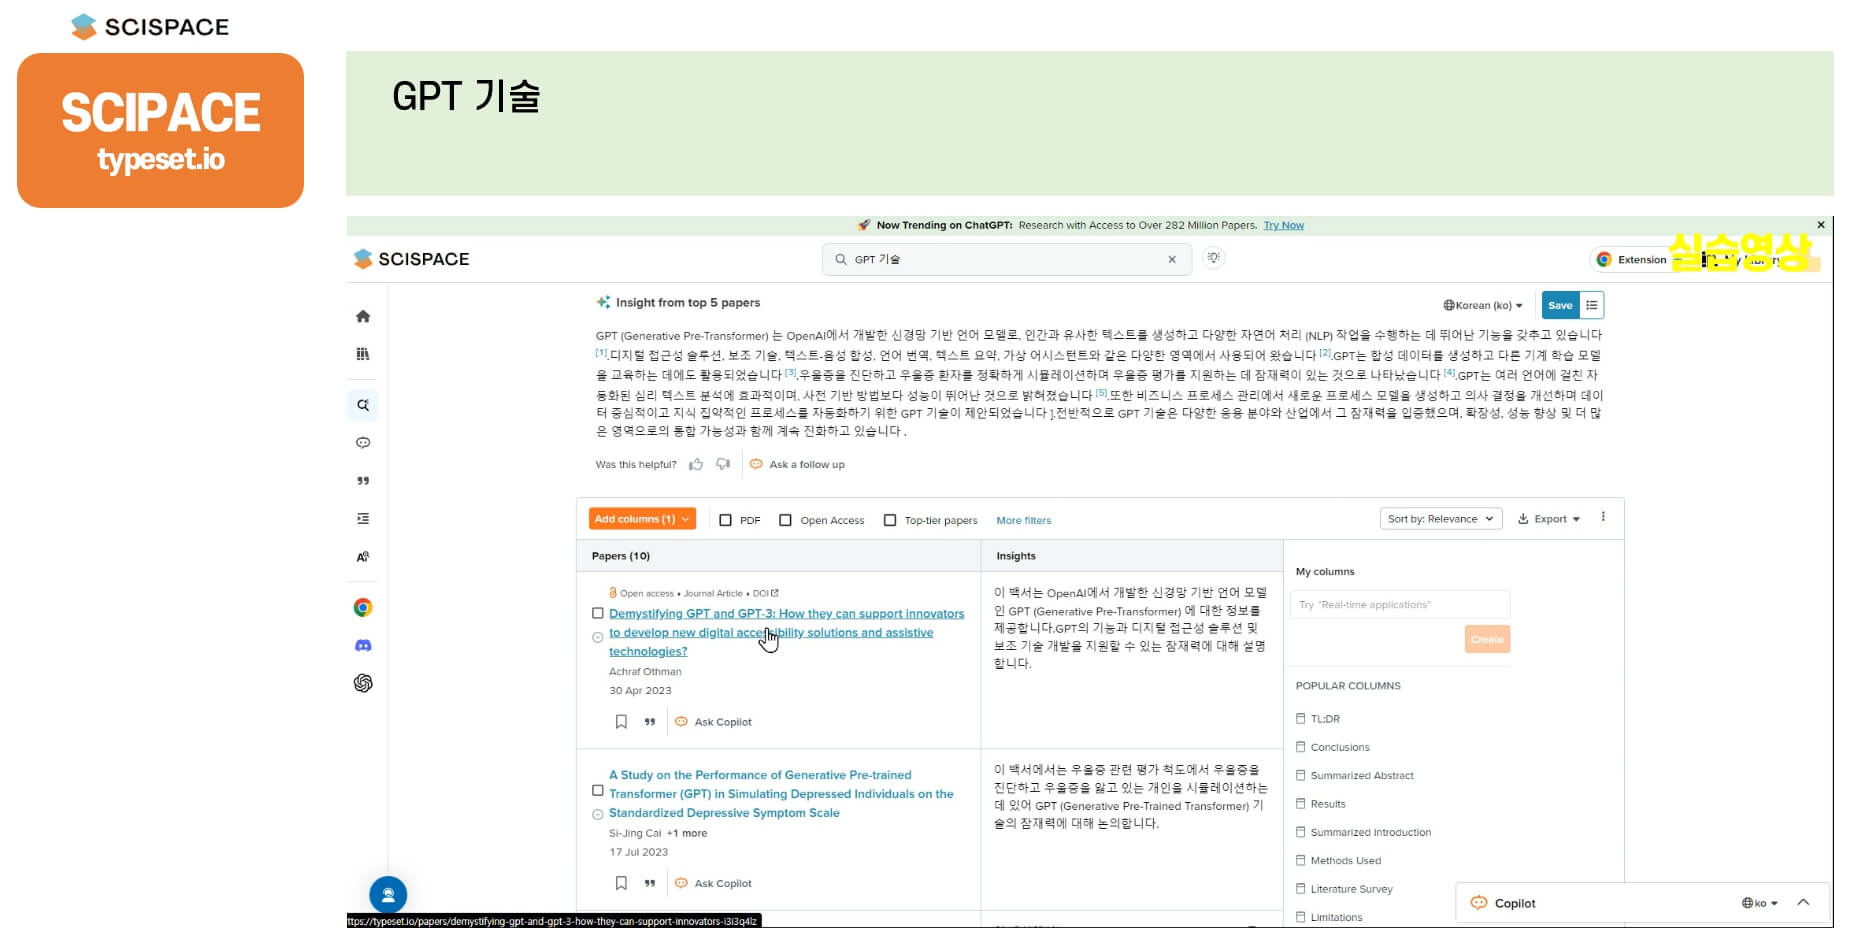Check the Literature Survey column option
The image size is (1851, 938).
coord(1301,888)
